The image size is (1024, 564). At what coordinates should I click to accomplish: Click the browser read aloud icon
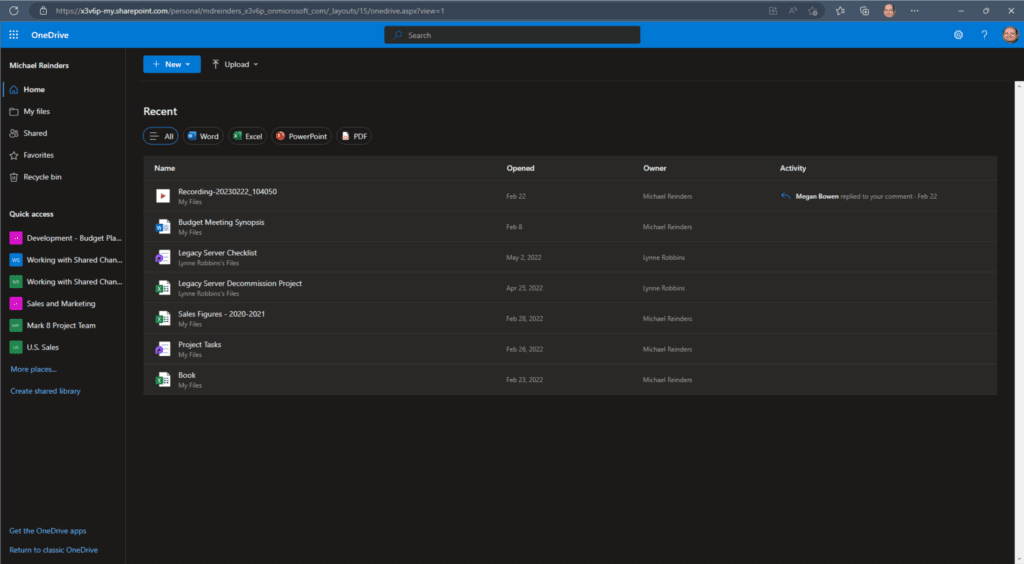tap(793, 10)
